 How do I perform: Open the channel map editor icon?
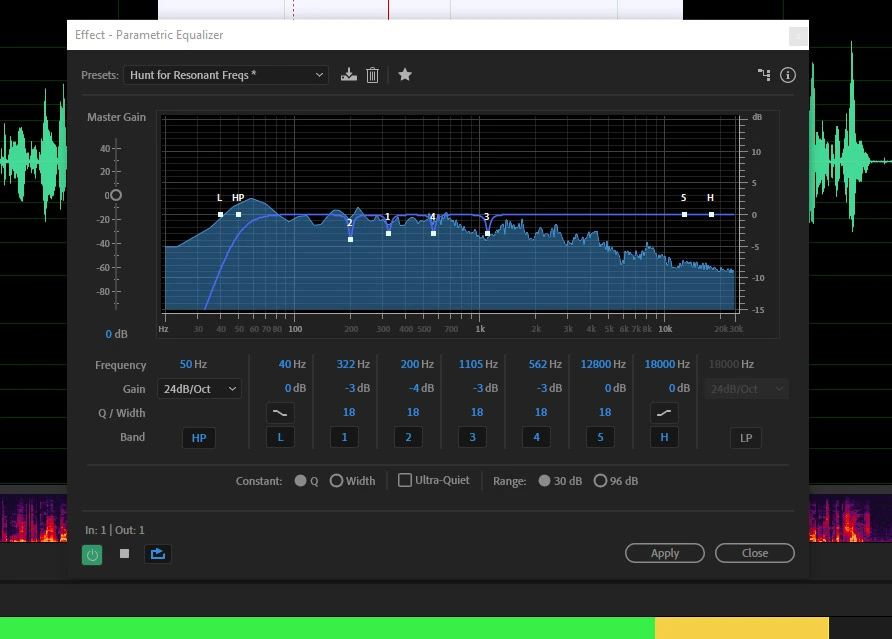[764, 75]
